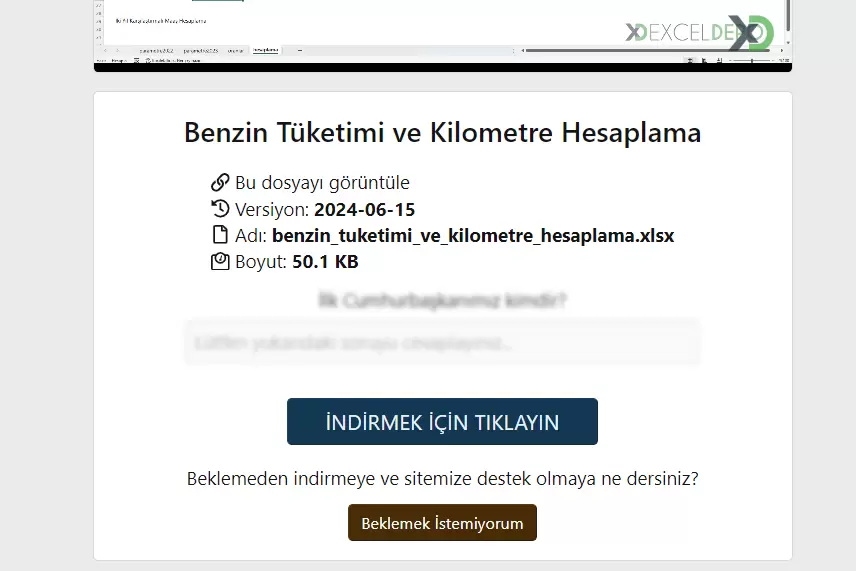Focus the blurred answer input field
This screenshot has width=856, height=571.
(x=442, y=342)
